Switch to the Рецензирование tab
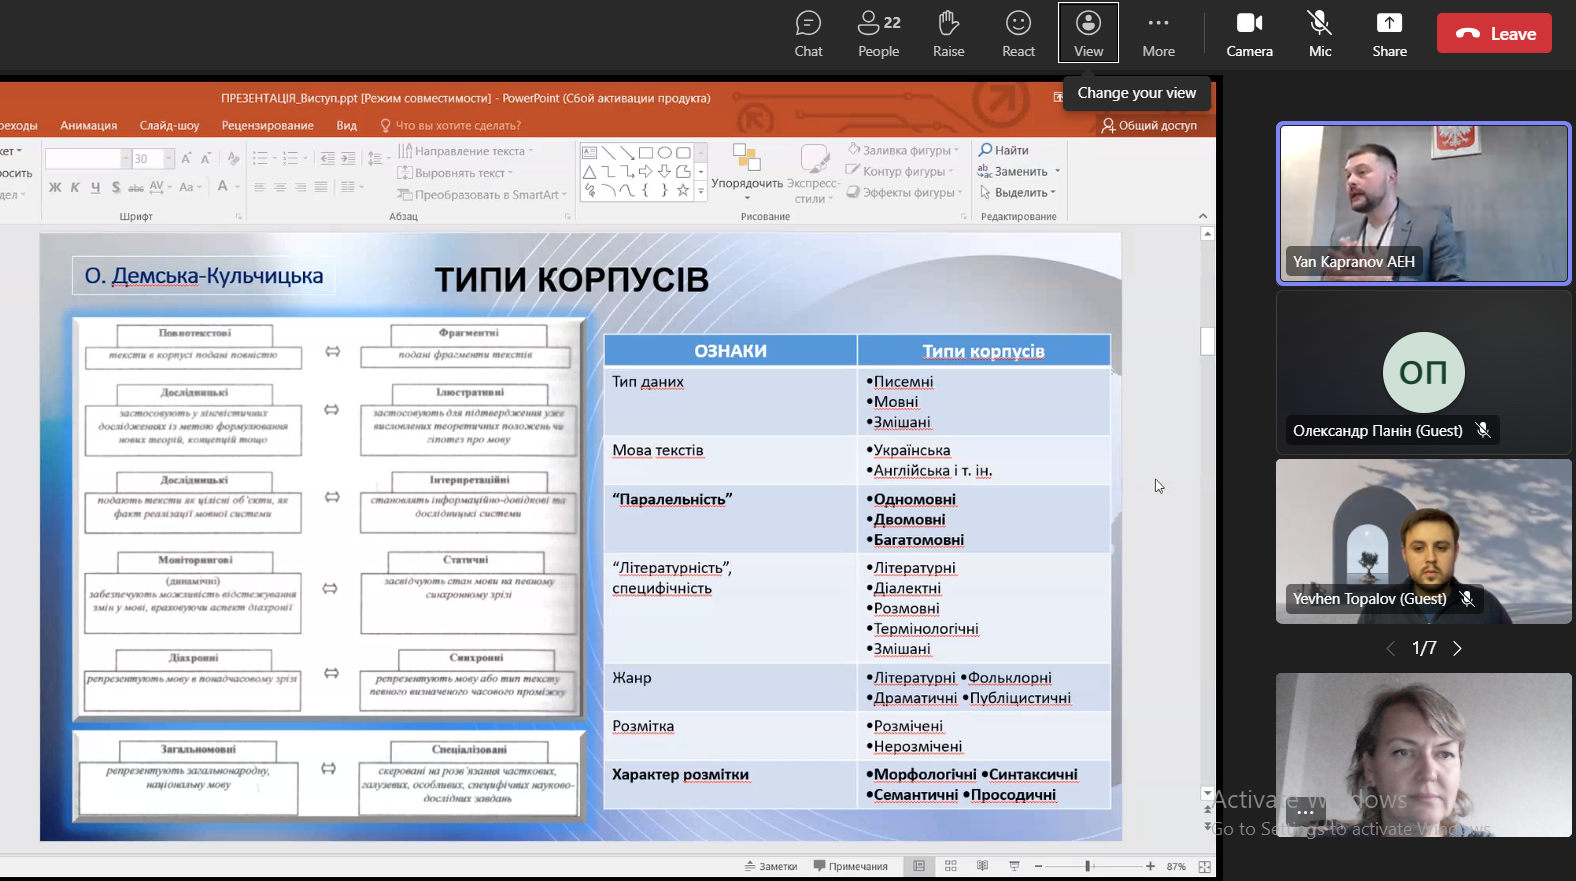 pos(267,126)
